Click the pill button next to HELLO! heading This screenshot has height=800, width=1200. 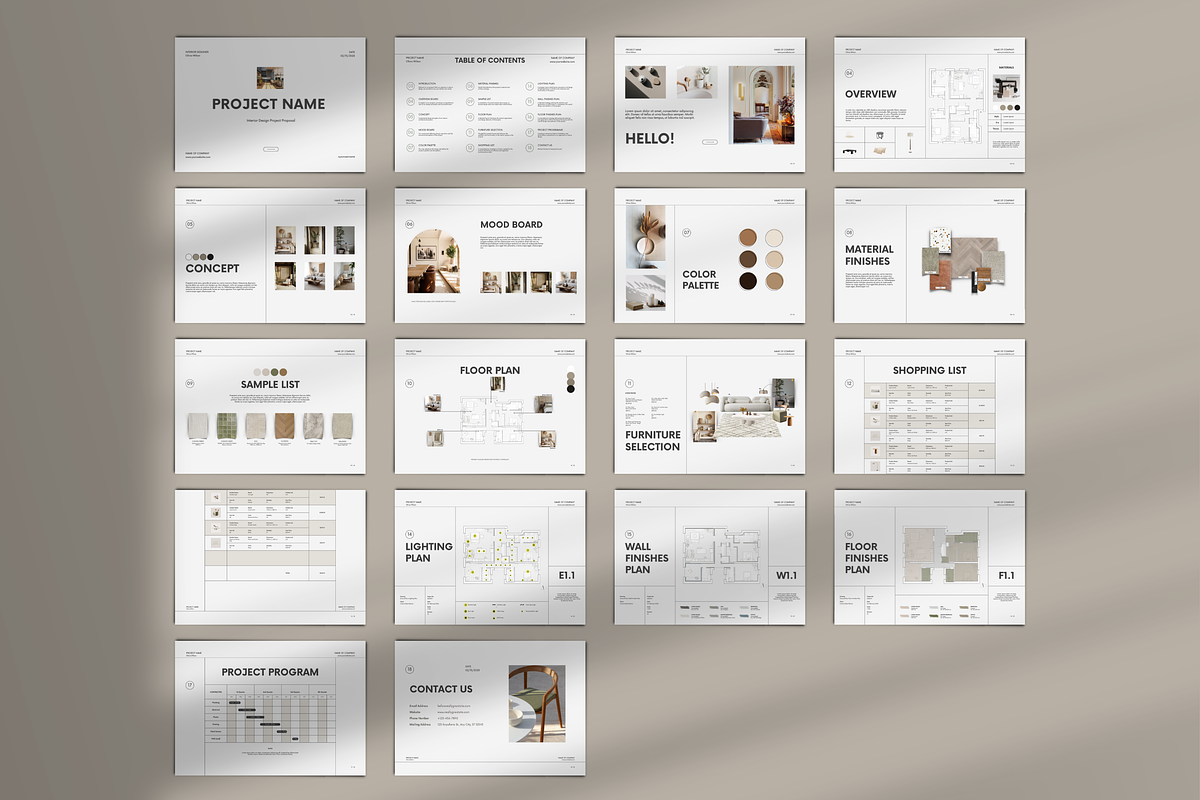click(710, 142)
